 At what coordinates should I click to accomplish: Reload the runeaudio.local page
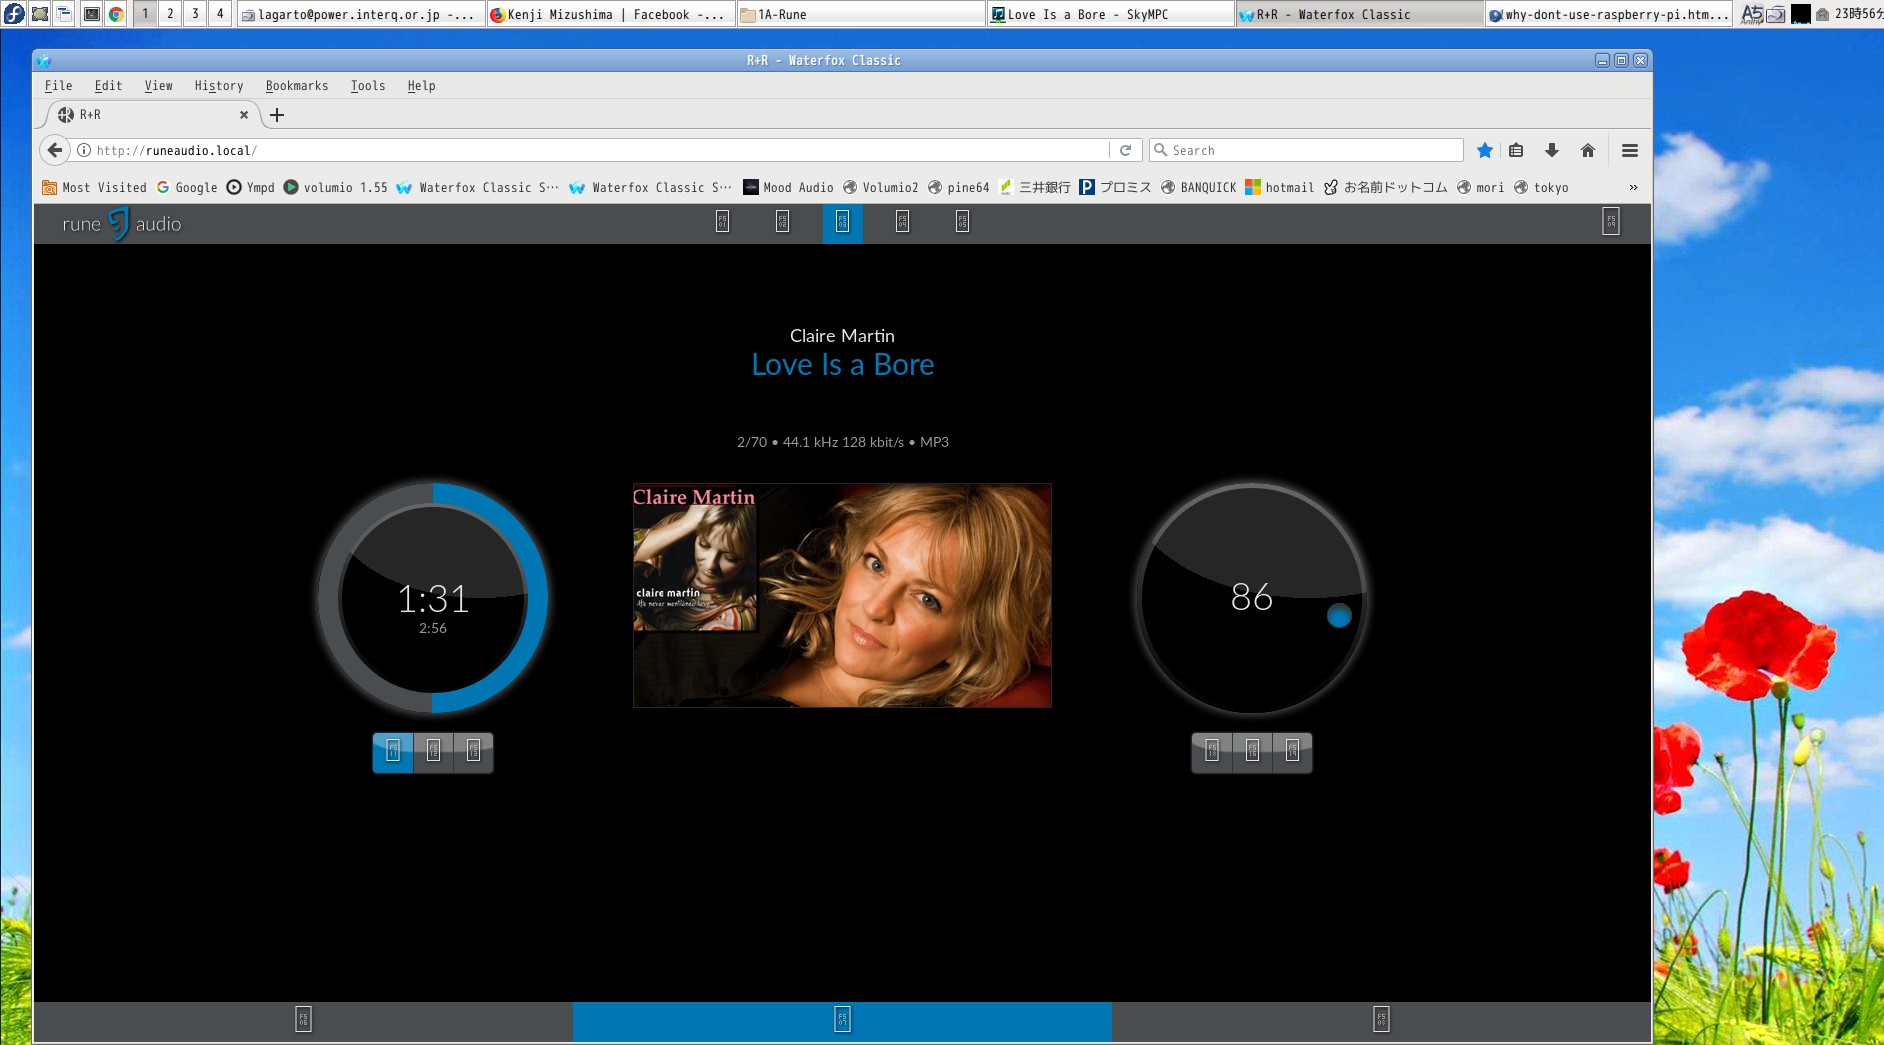(x=1125, y=150)
